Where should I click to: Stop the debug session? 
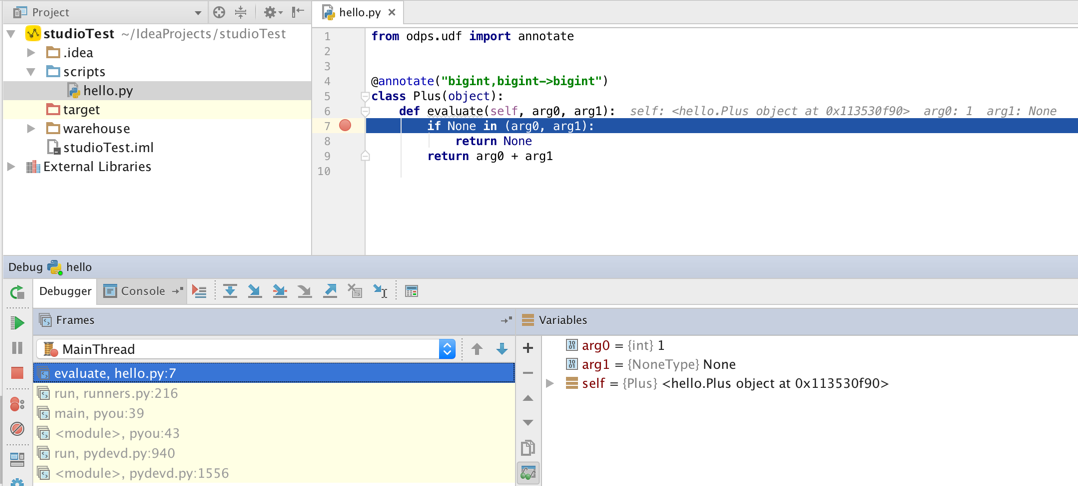[18, 373]
